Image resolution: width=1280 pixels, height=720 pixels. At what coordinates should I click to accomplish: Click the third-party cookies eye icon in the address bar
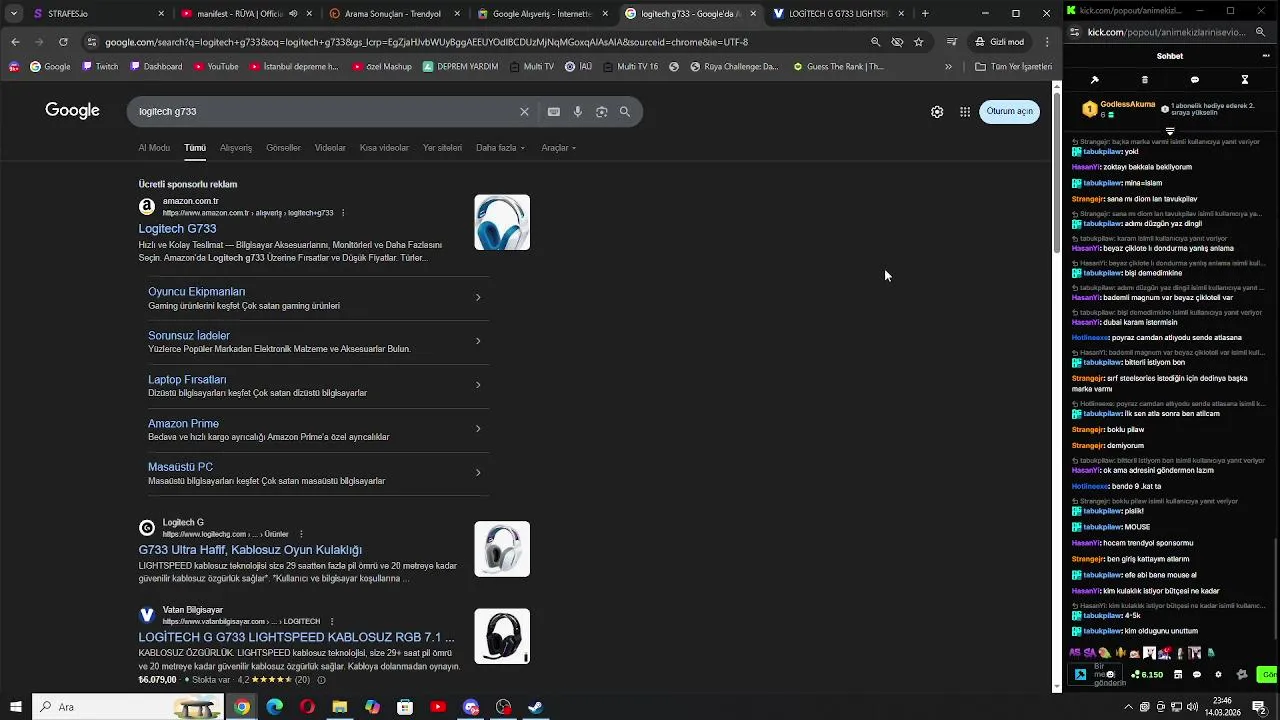pyautogui.click(x=897, y=42)
